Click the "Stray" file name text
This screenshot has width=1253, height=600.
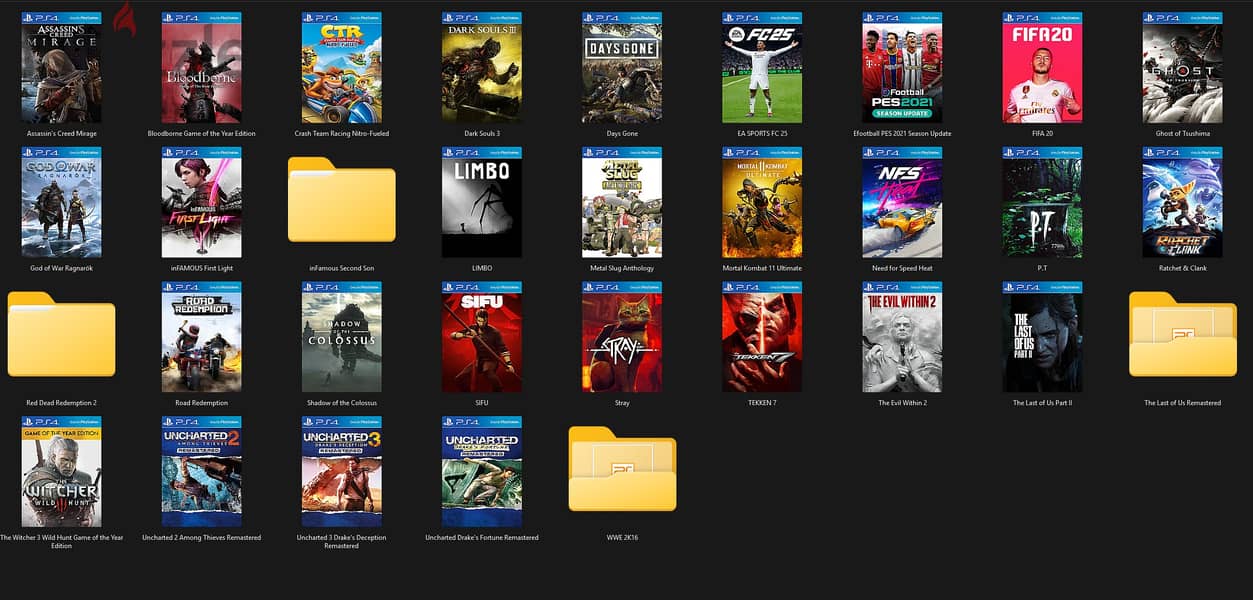[622, 403]
